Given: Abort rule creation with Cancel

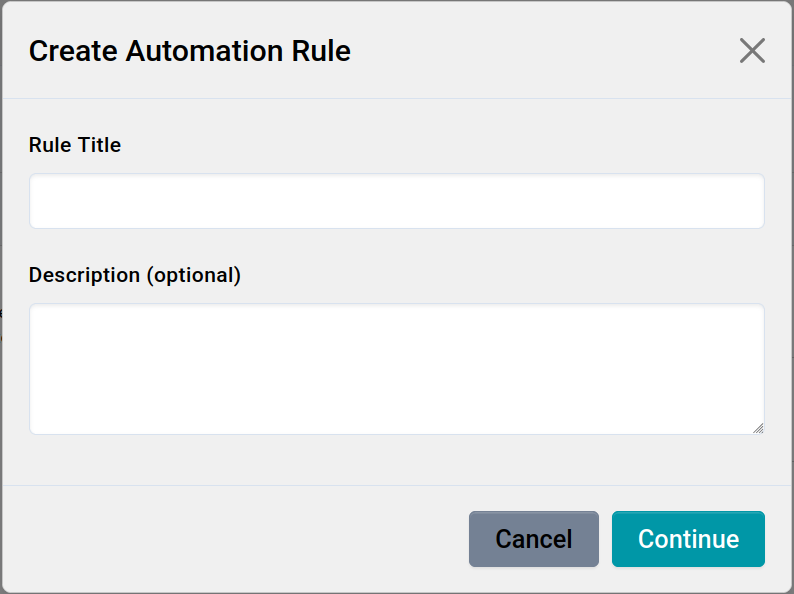Looking at the screenshot, I should 533,539.
